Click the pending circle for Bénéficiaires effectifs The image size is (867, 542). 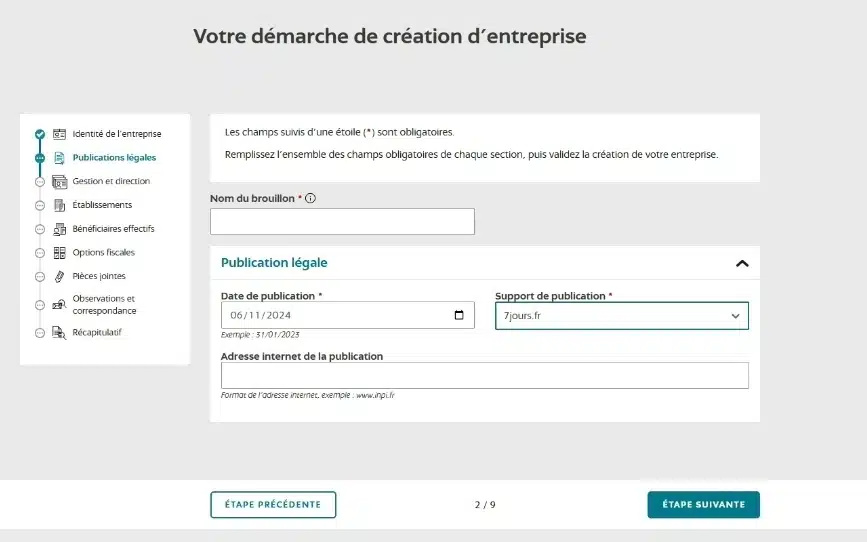40,229
